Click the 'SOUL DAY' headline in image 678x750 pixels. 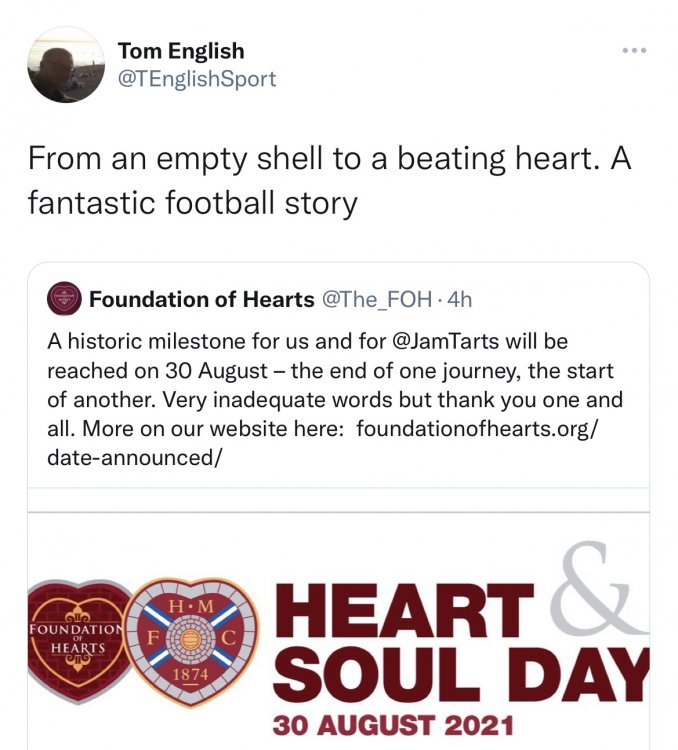coord(460,674)
